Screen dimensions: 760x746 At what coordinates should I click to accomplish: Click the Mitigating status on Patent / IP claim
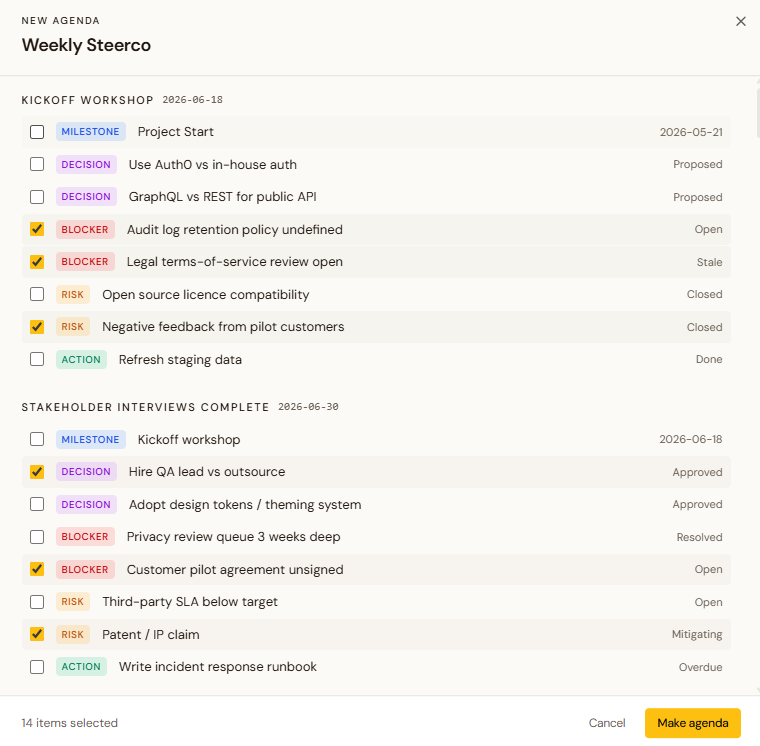tap(697, 634)
